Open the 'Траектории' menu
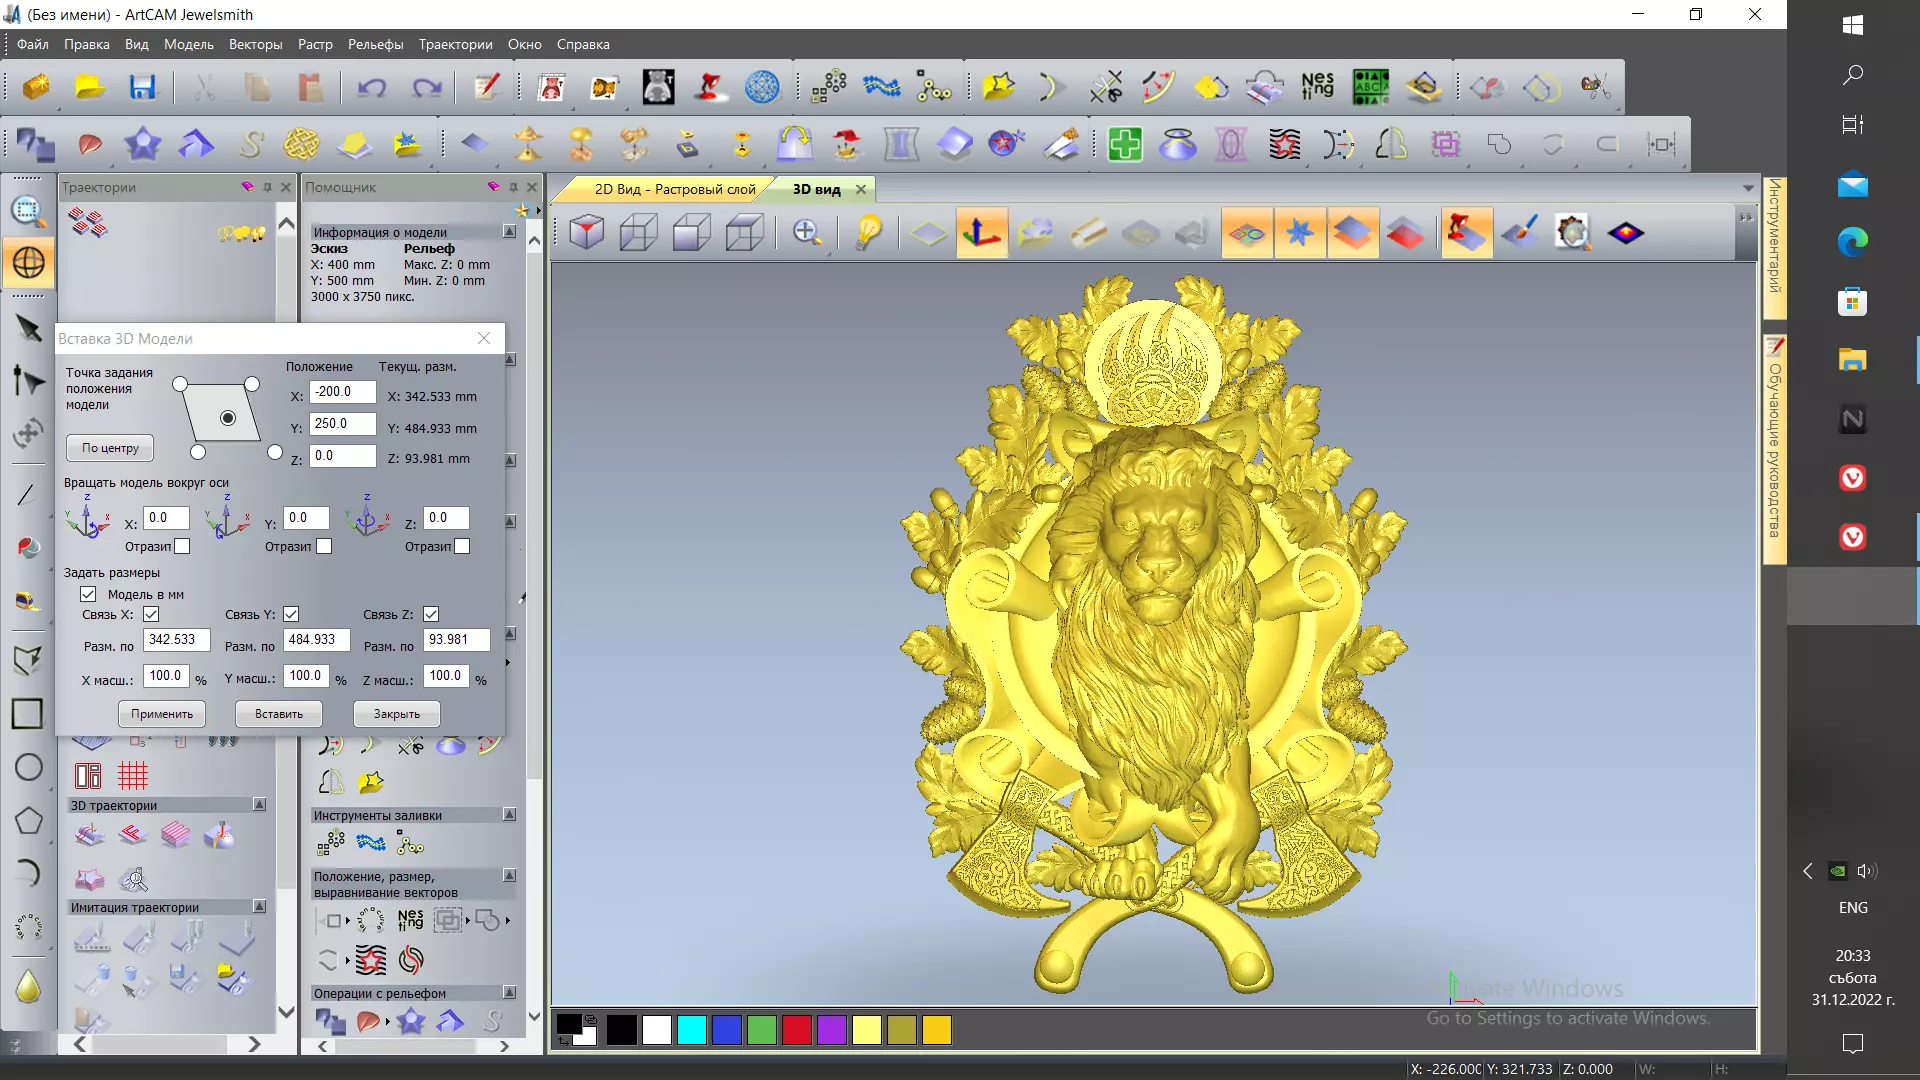This screenshot has width=1920, height=1080. pos(455,44)
